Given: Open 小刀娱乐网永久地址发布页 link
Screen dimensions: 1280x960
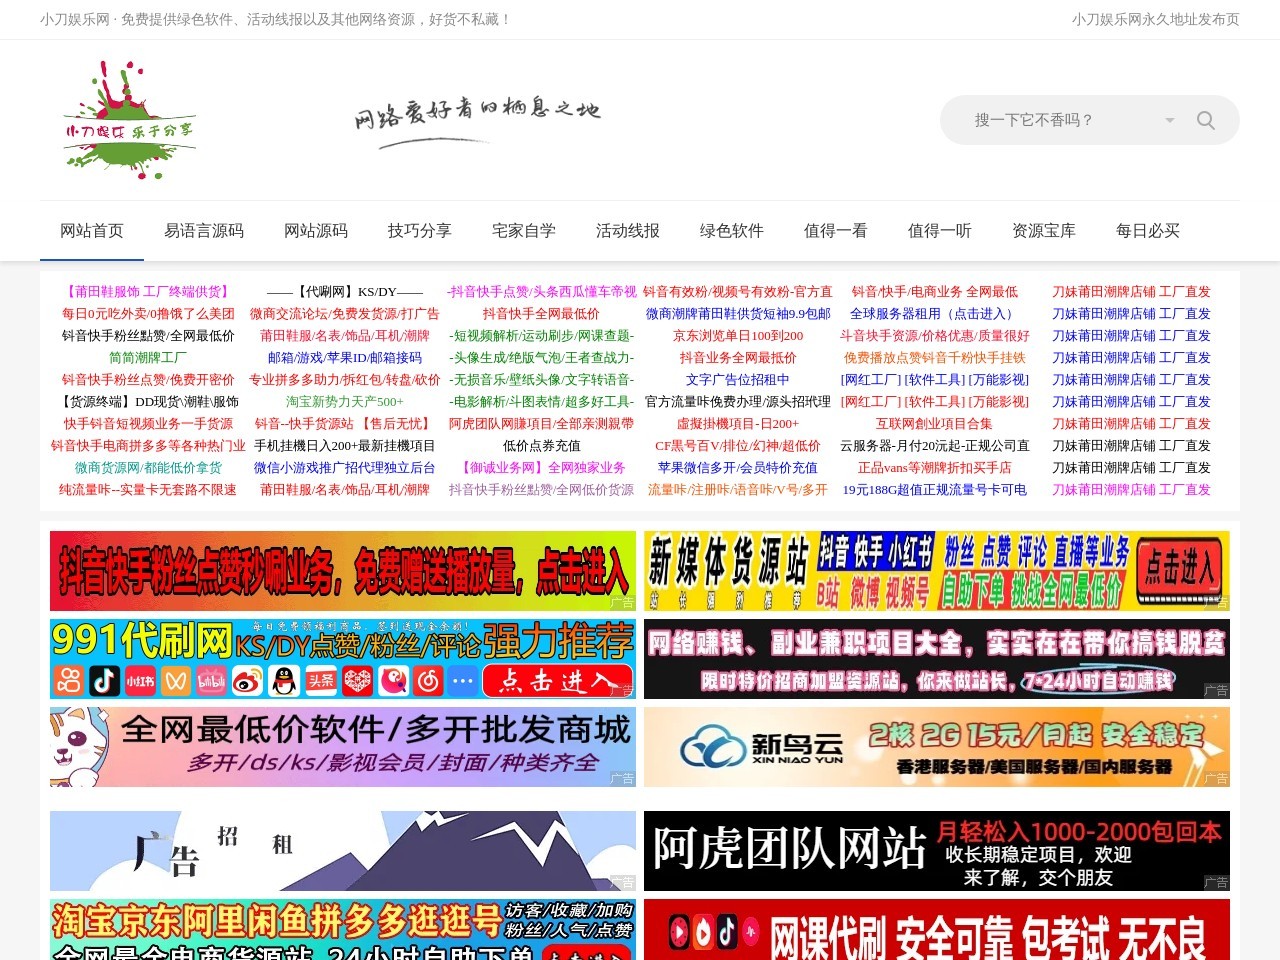Looking at the screenshot, I should [x=1156, y=19].
